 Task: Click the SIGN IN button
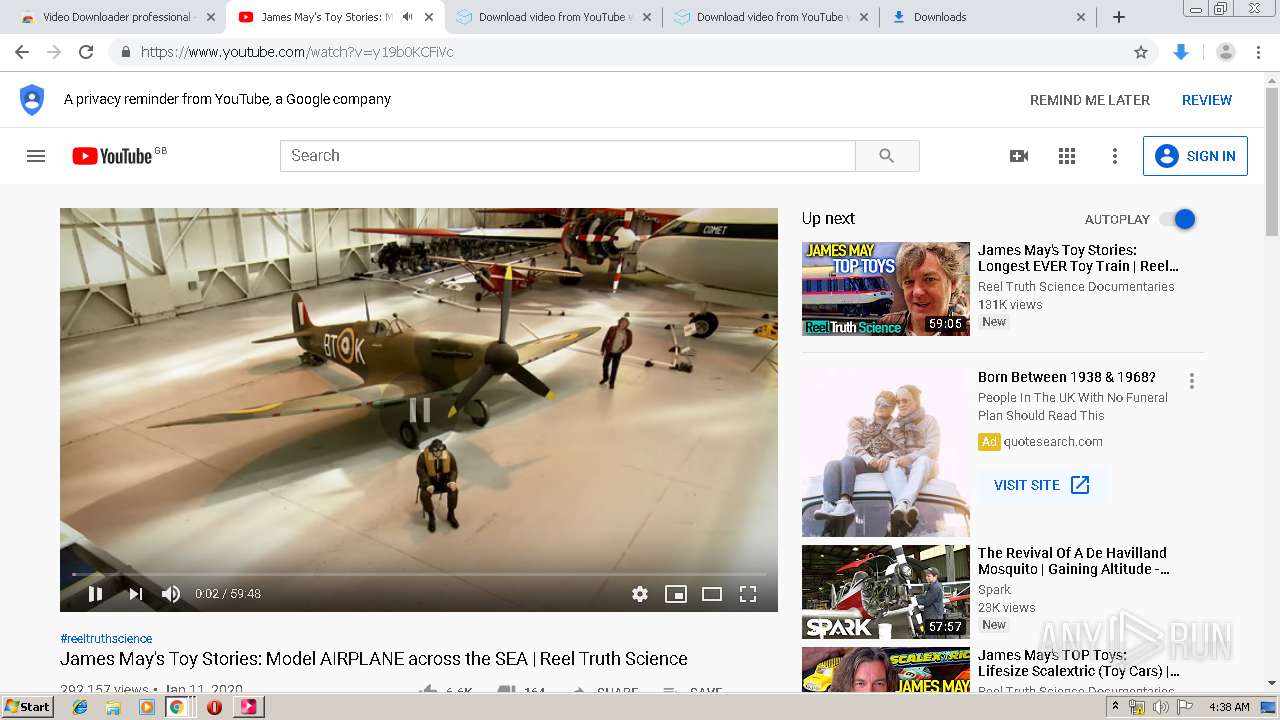tap(1195, 156)
